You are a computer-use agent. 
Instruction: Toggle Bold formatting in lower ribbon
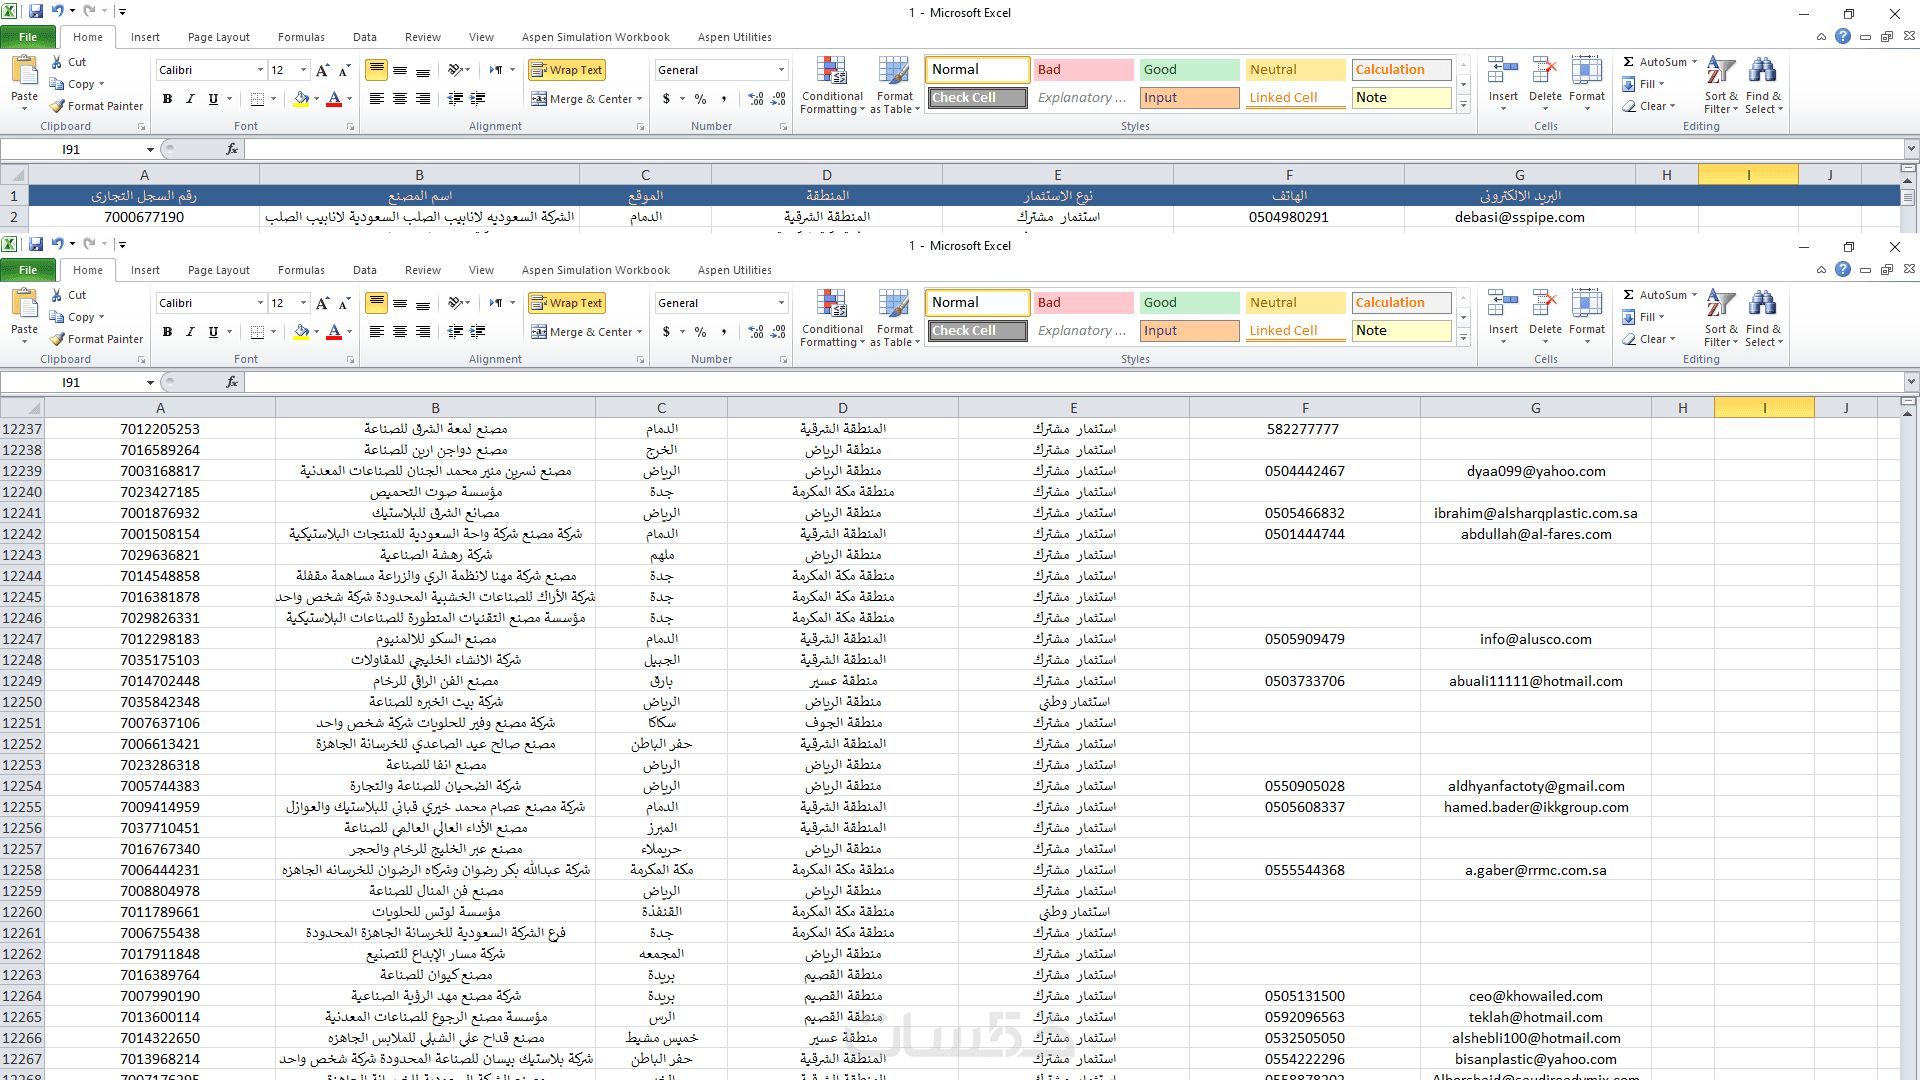point(167,332)
